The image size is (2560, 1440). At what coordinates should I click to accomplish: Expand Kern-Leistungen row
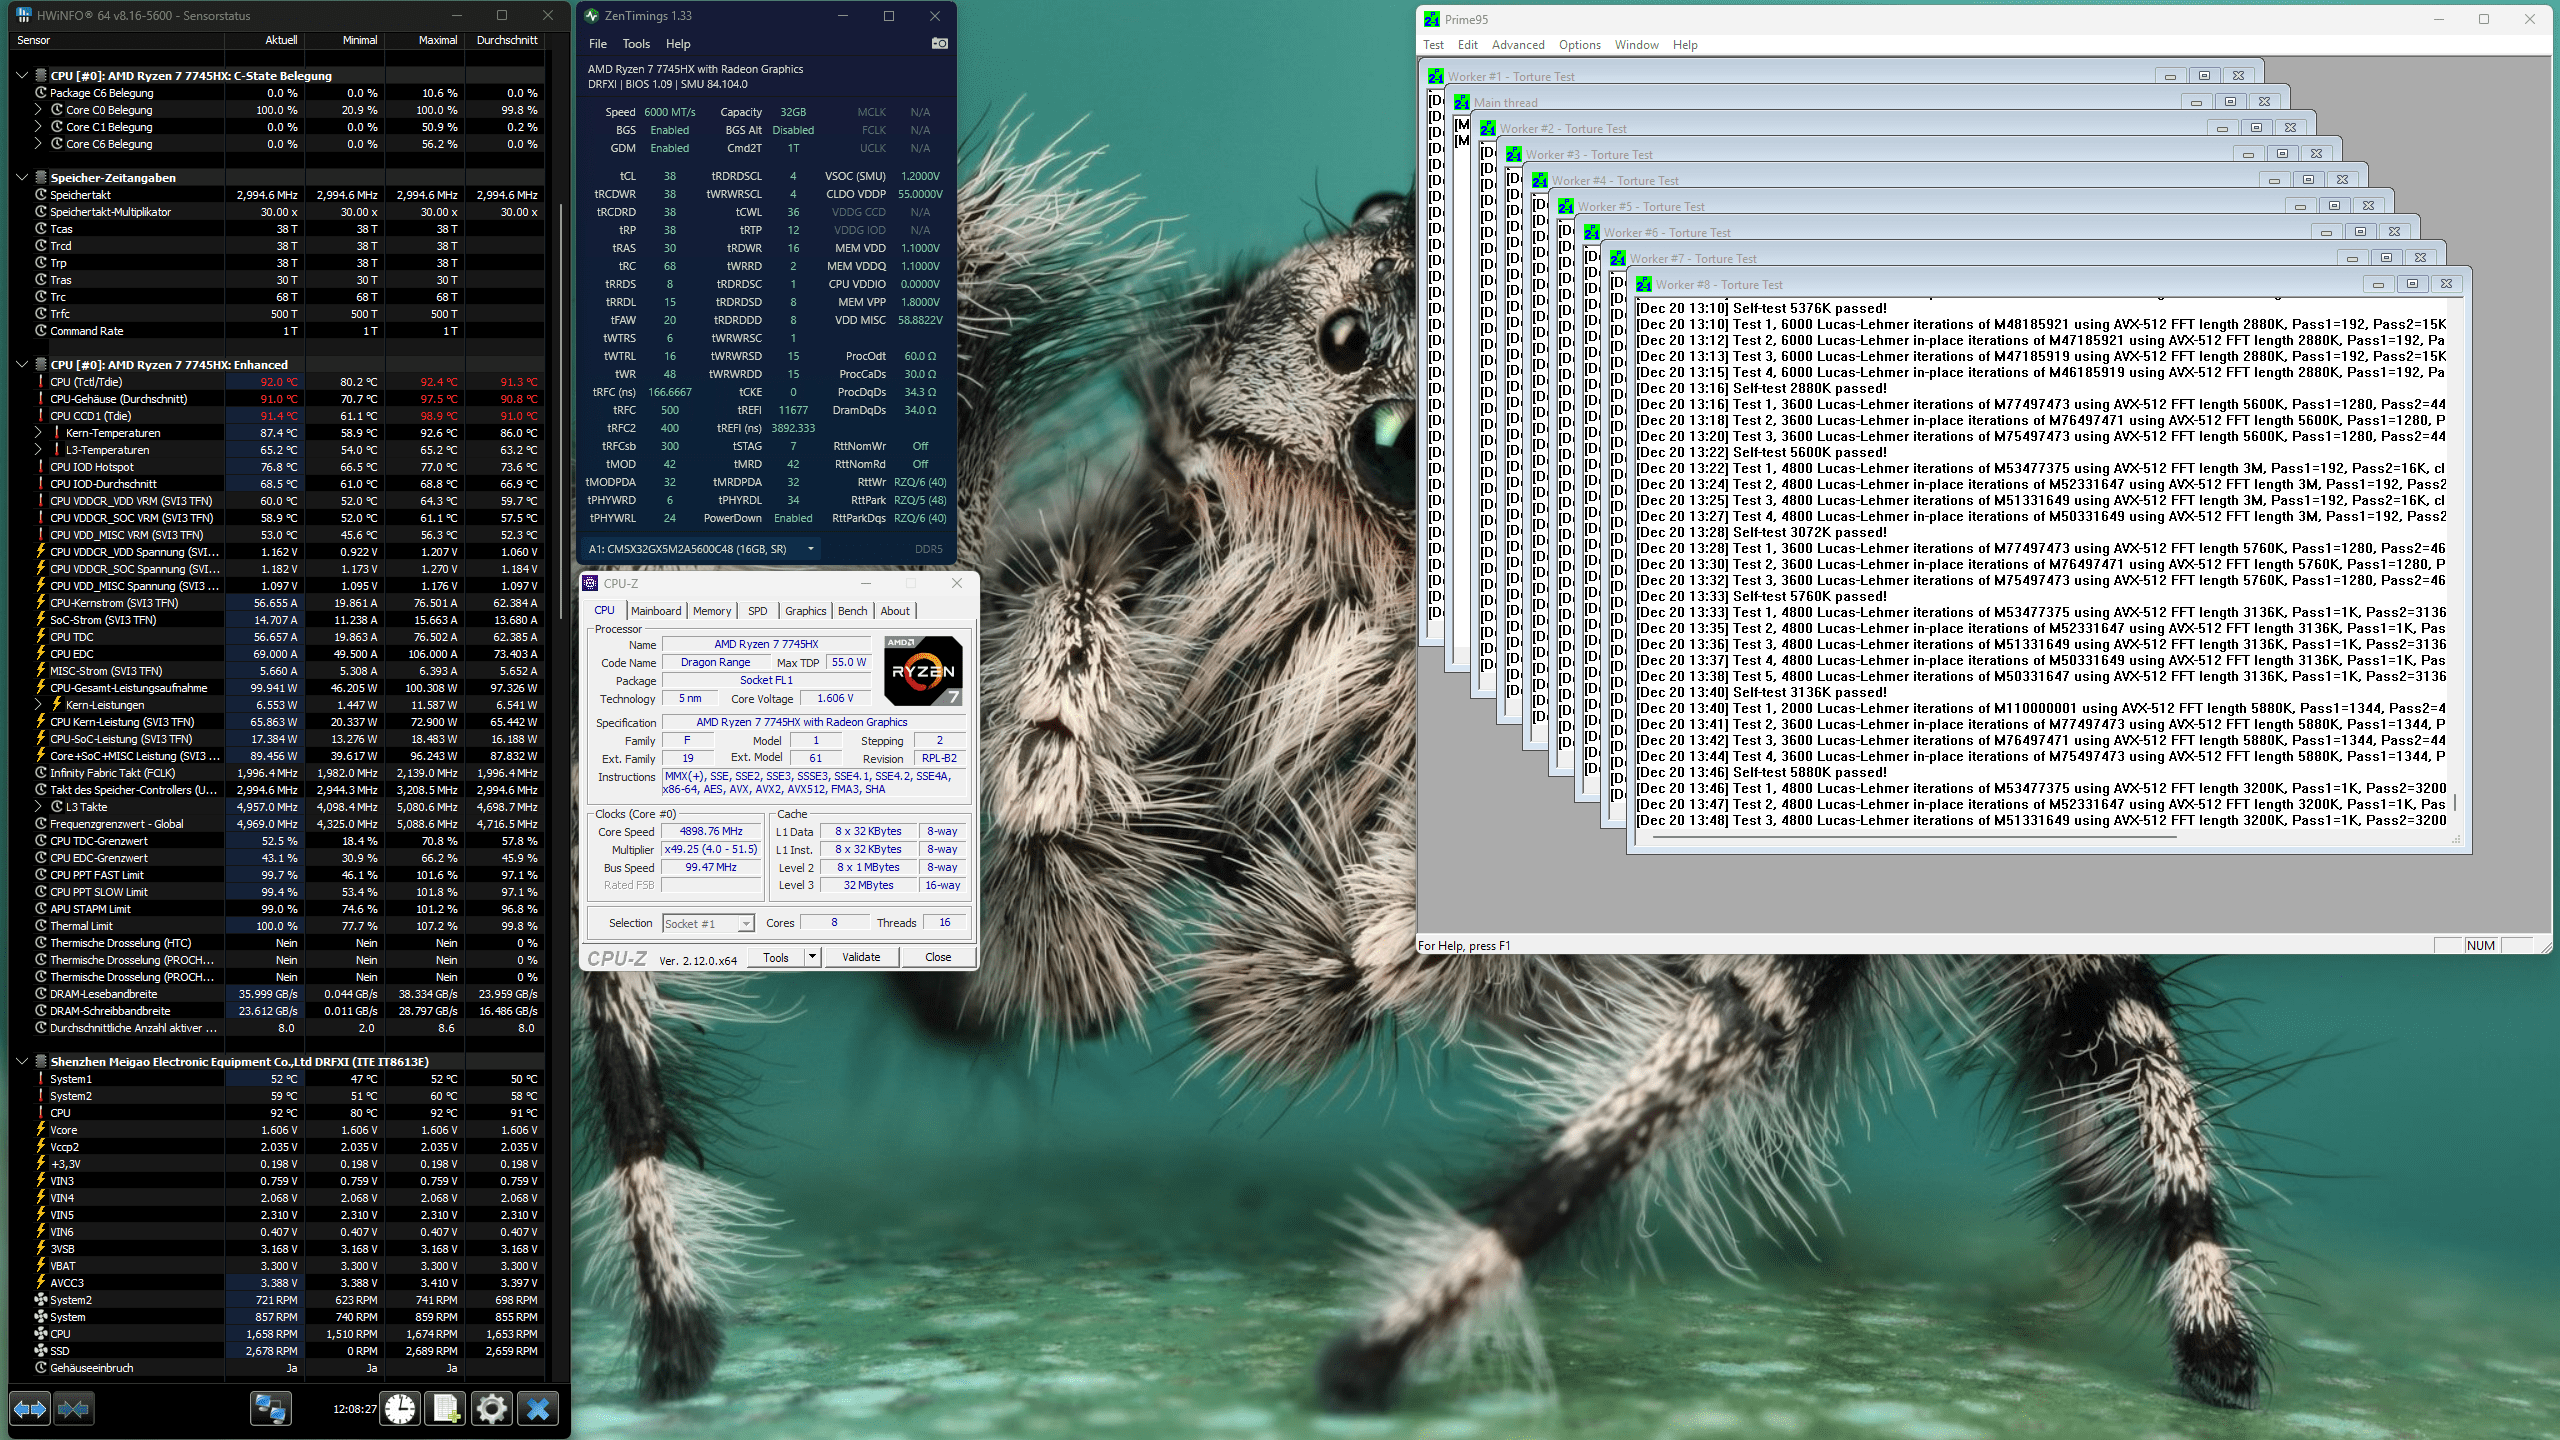pos(38,705)
